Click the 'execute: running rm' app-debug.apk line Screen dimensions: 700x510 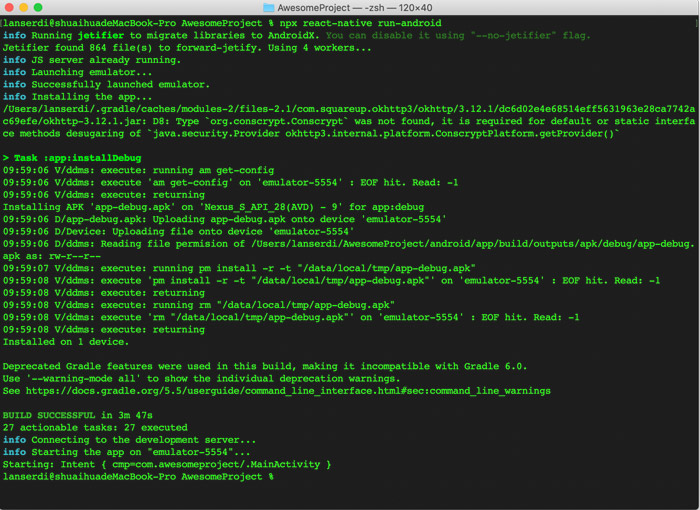[199, 305]
